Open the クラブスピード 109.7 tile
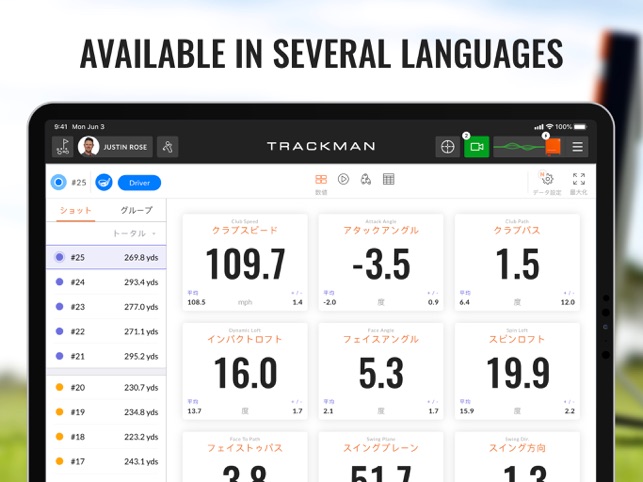The image size is (643, 482). point(245,262)
